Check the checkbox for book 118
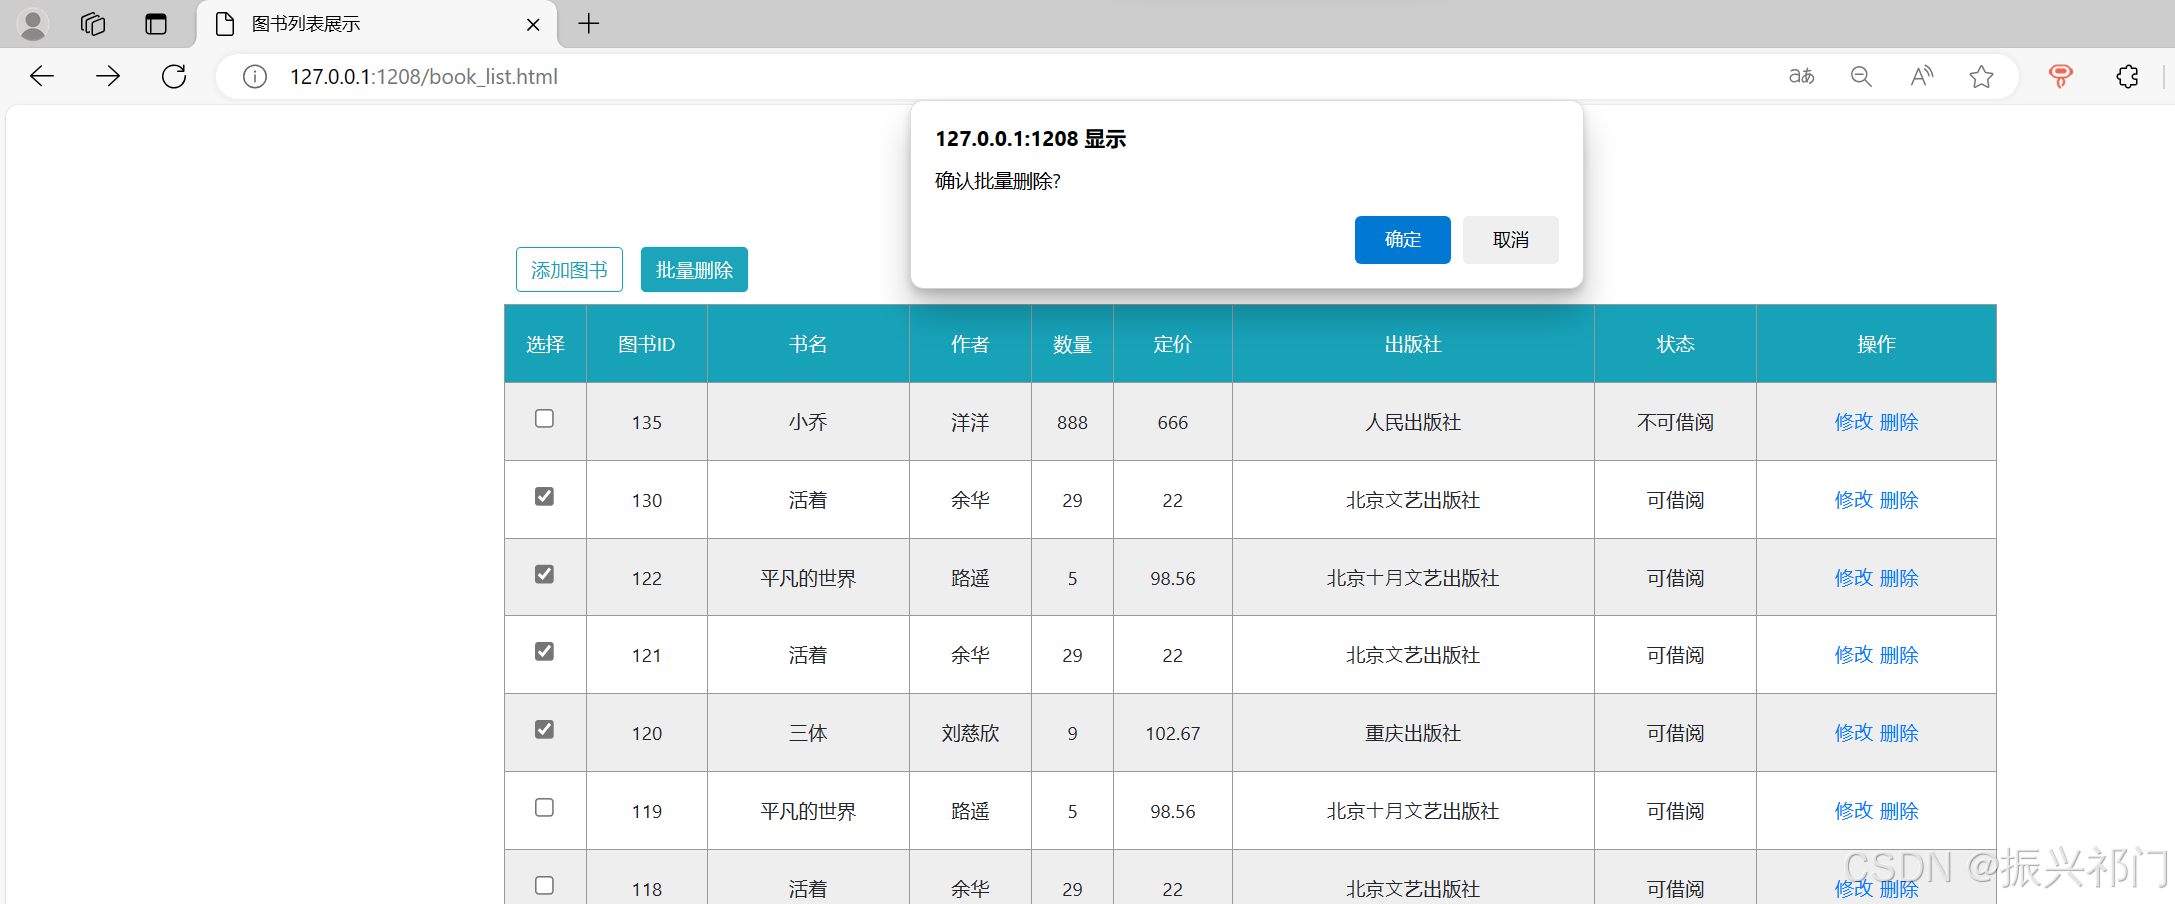The width and height of the screenshot is (2175, 904). (x=544, y=886)
